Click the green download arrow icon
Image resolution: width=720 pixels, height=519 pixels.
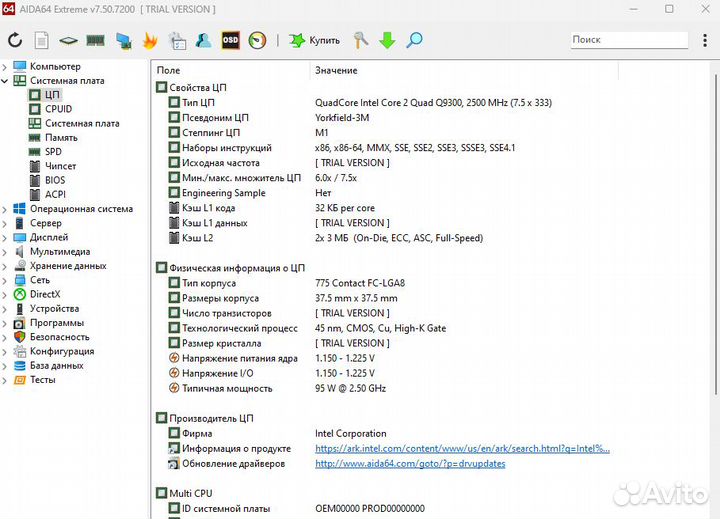click(x=388, y=40)
